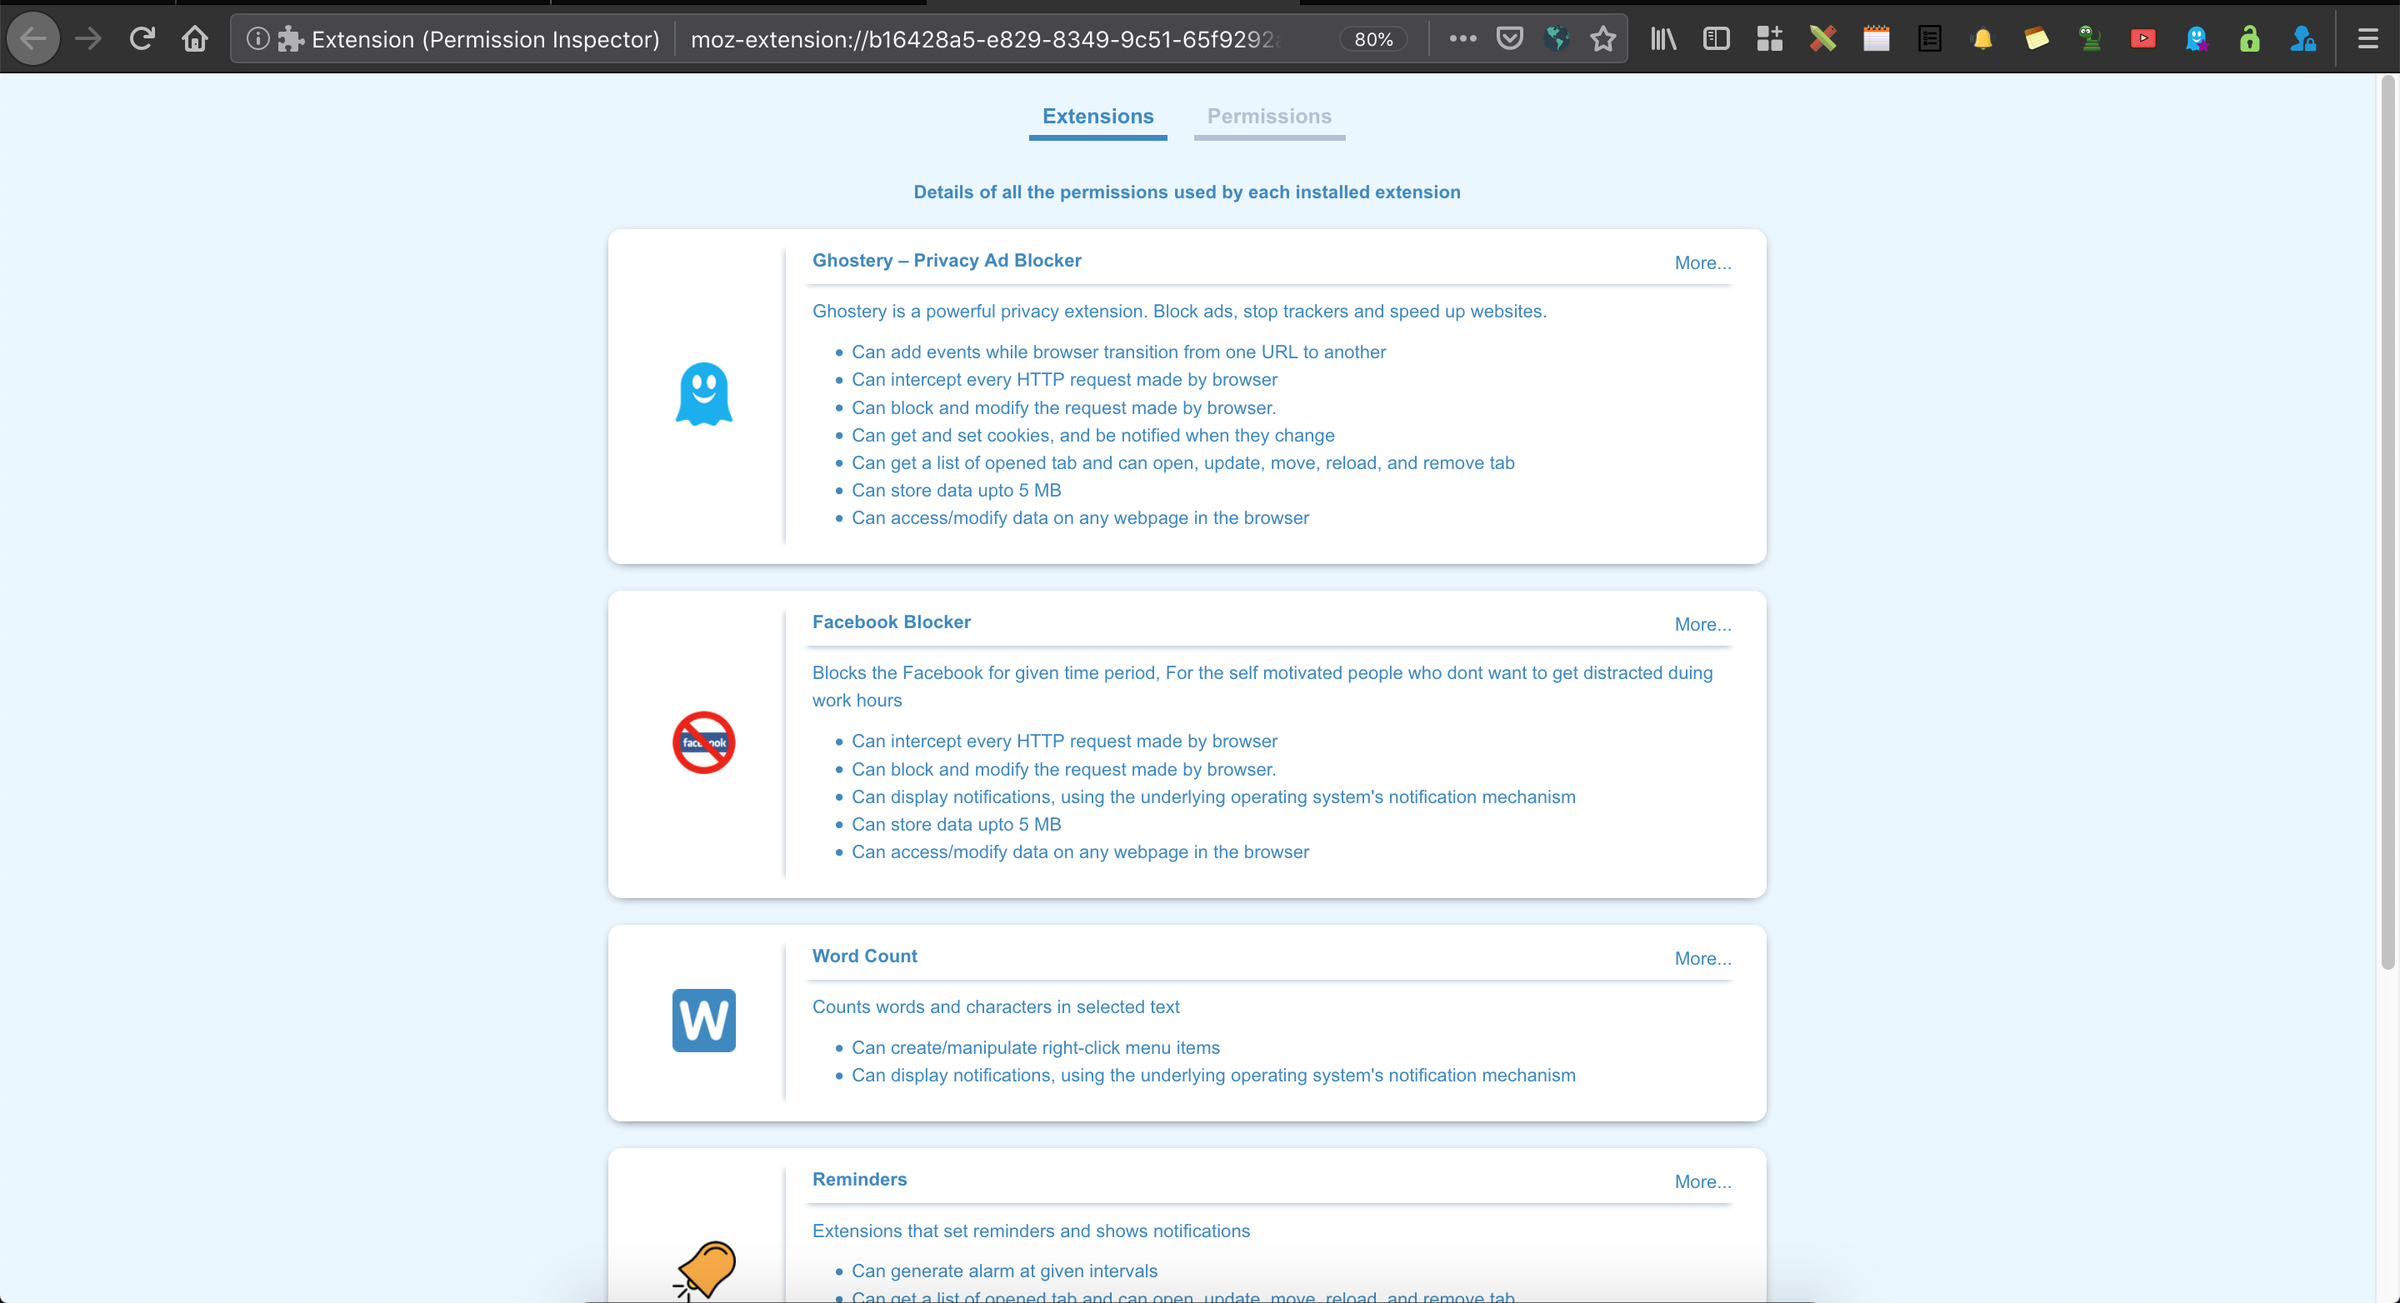Expand Word Count more details

pyautogui.click(x=1701, y=958)
